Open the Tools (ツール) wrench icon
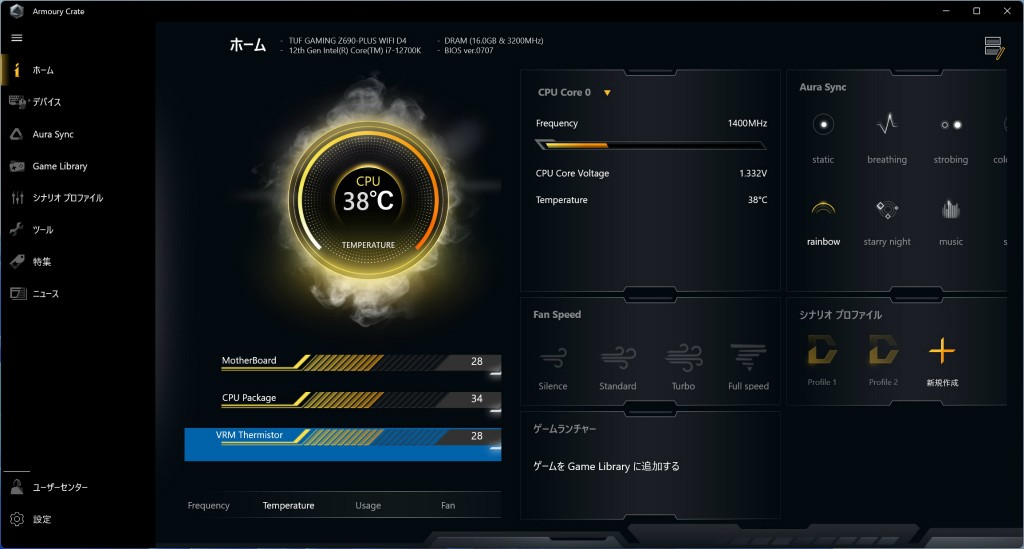This screenshot has height=549, width=1024. (17, 229)
